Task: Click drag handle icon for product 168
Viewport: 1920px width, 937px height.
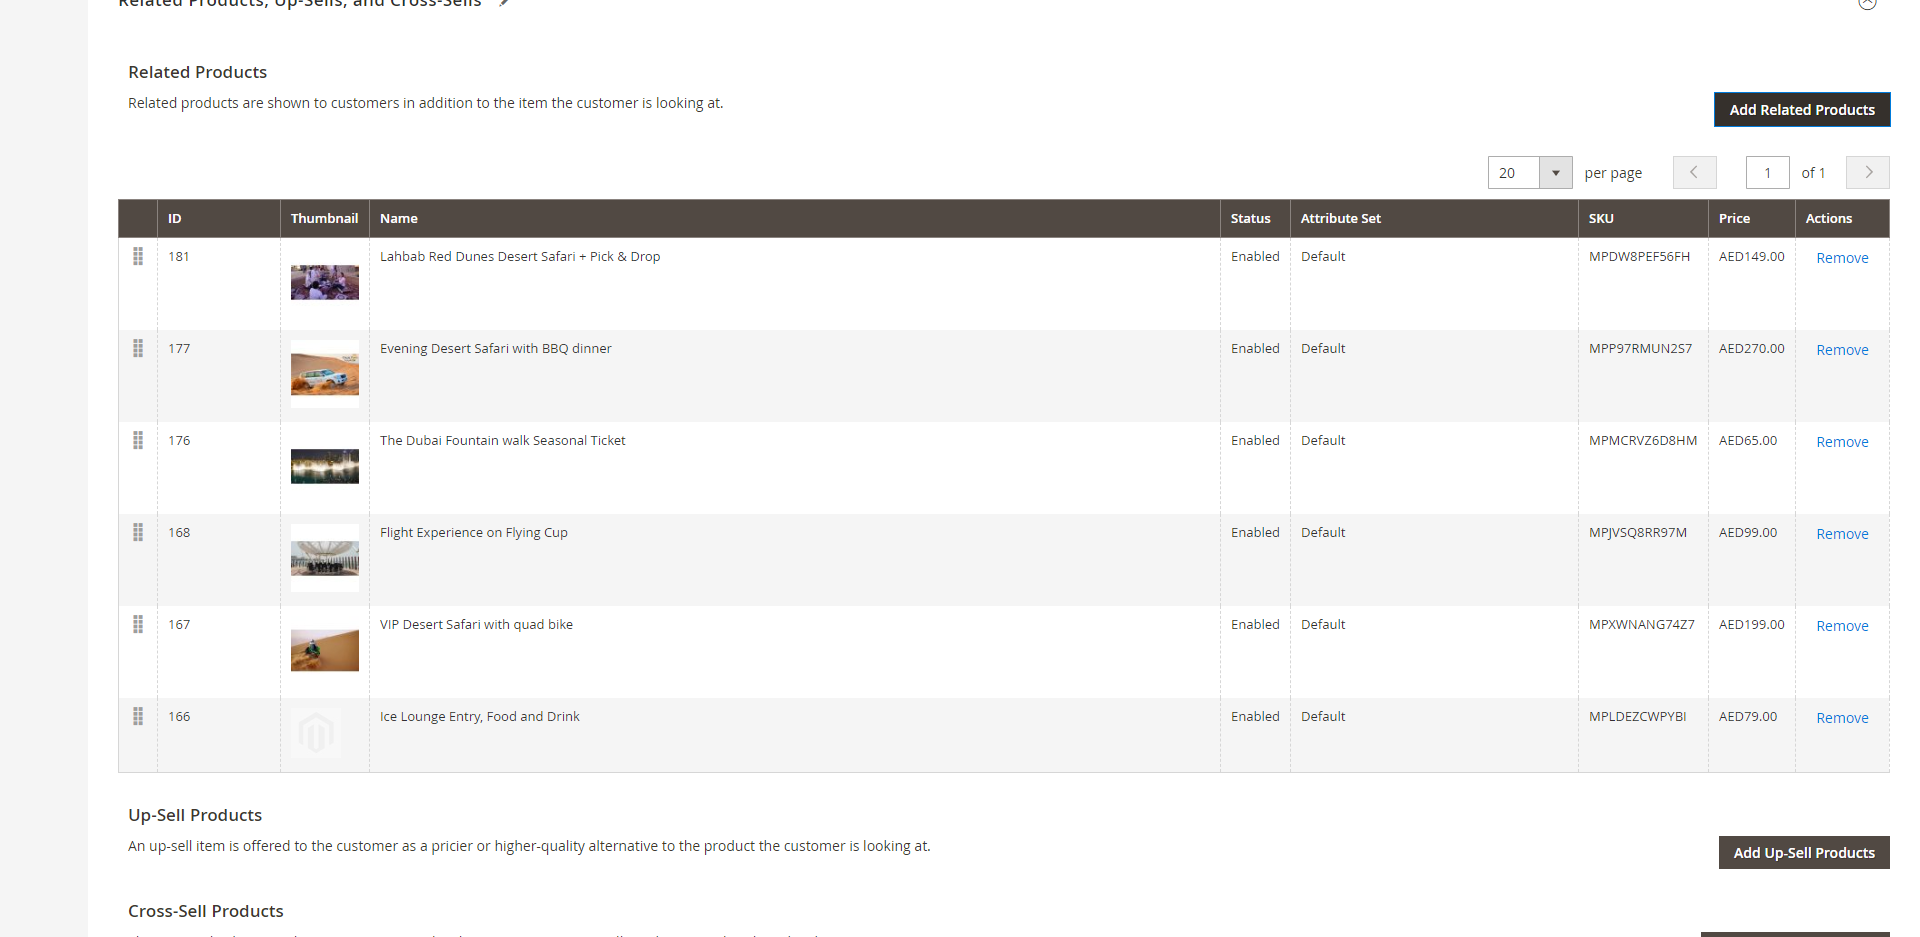Action: pos(138,532)
